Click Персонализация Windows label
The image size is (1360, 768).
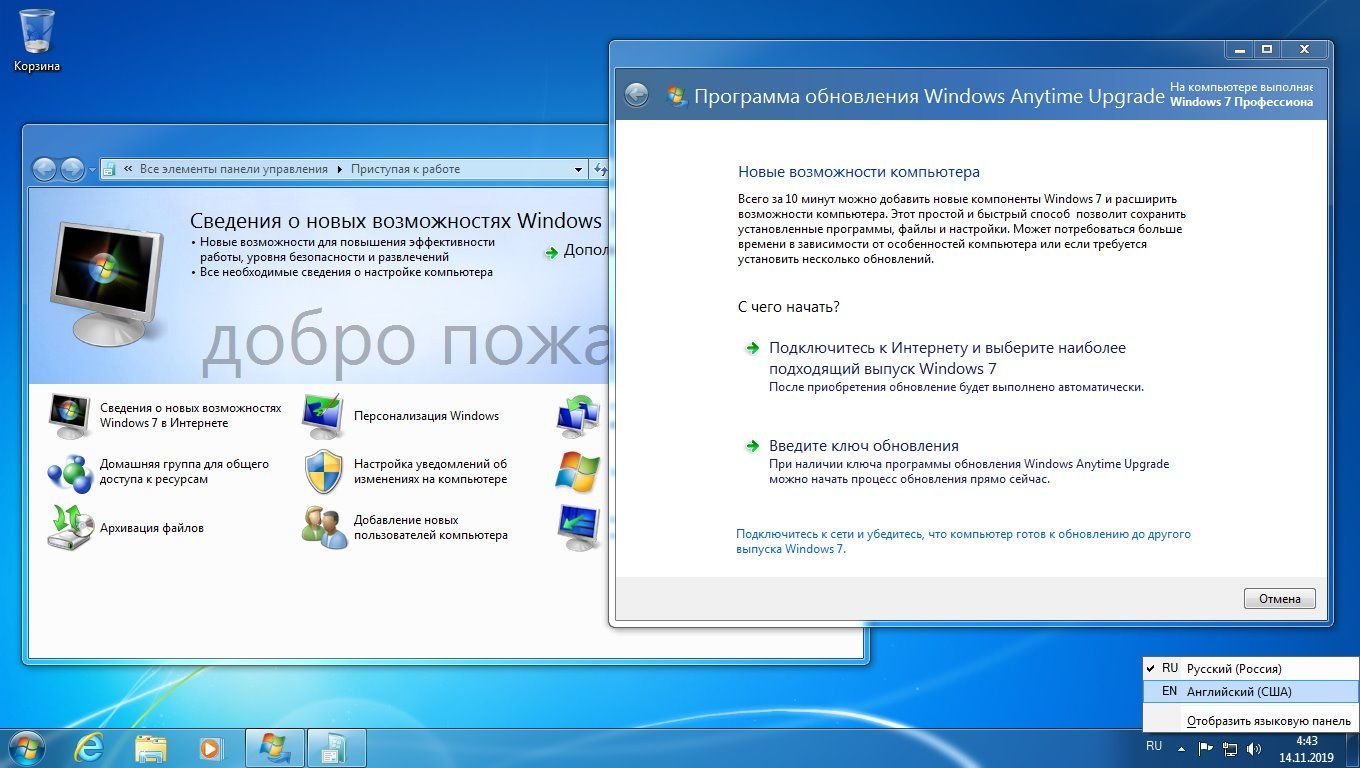pos(426,416)
